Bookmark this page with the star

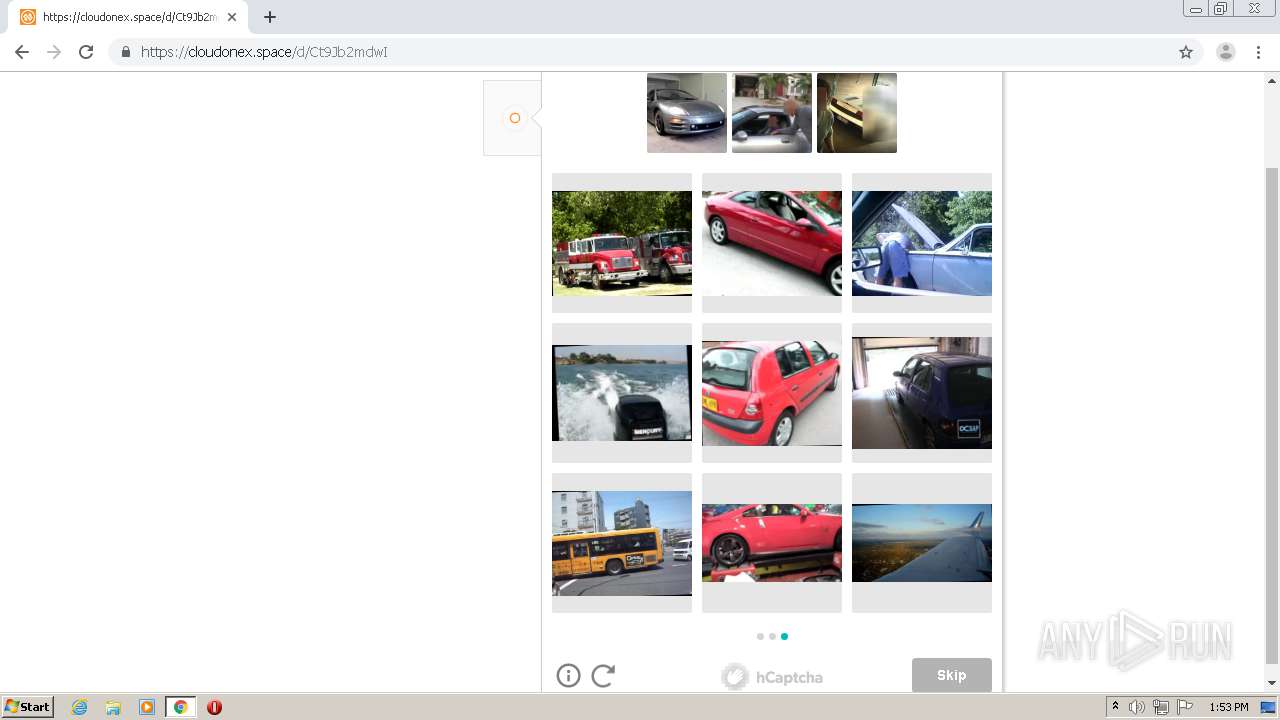[1186, 52]
